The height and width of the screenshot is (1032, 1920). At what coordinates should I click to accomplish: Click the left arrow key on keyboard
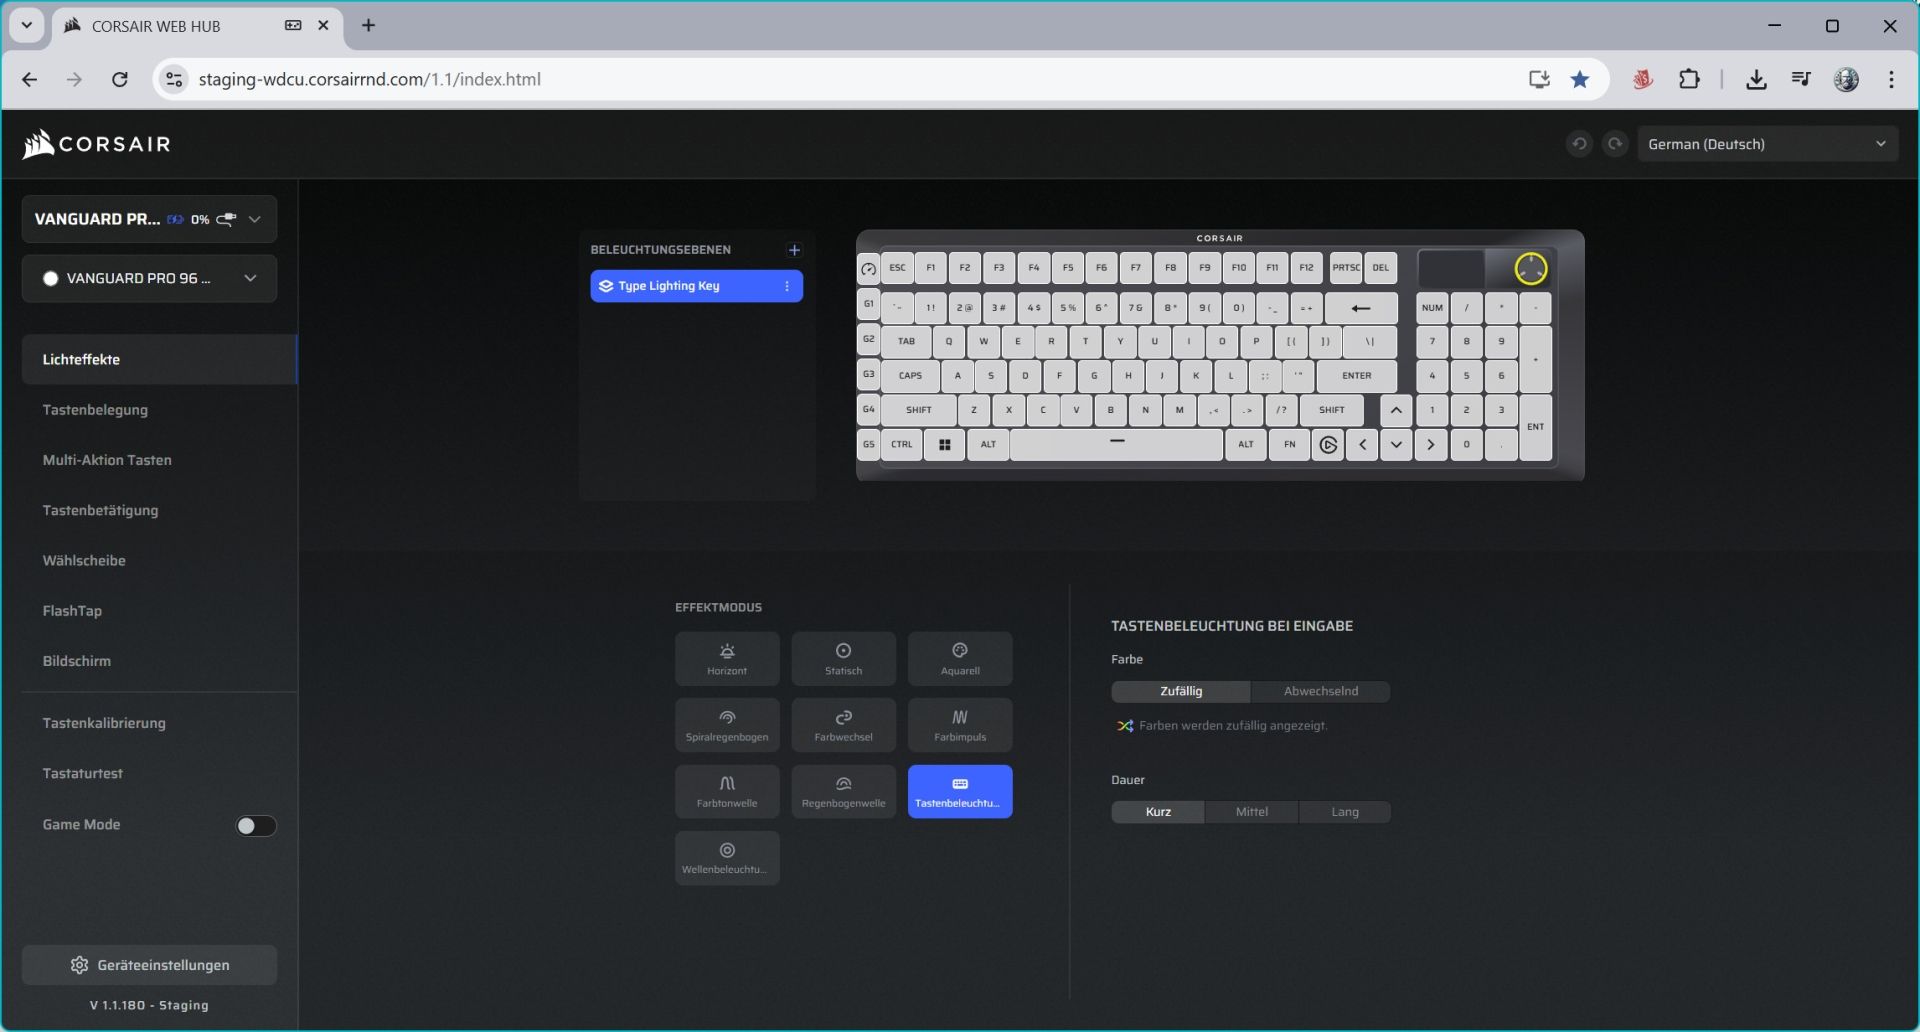pyautogui.click(x=1362, y=445)
